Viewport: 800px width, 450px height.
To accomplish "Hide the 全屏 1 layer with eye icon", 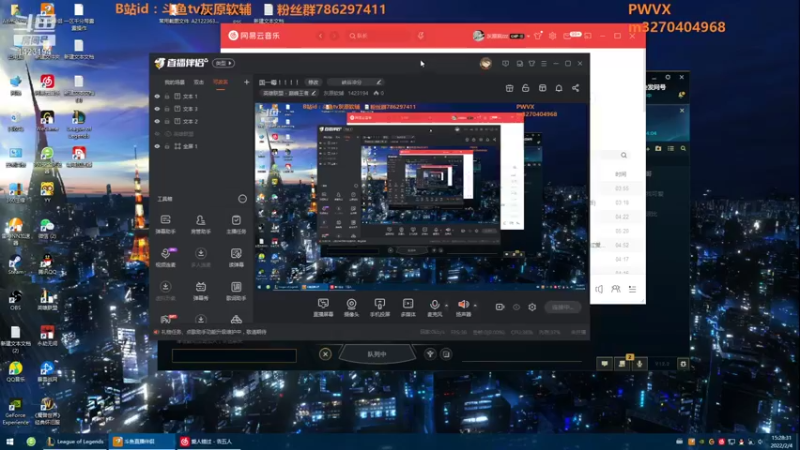I will pos(157,146).
